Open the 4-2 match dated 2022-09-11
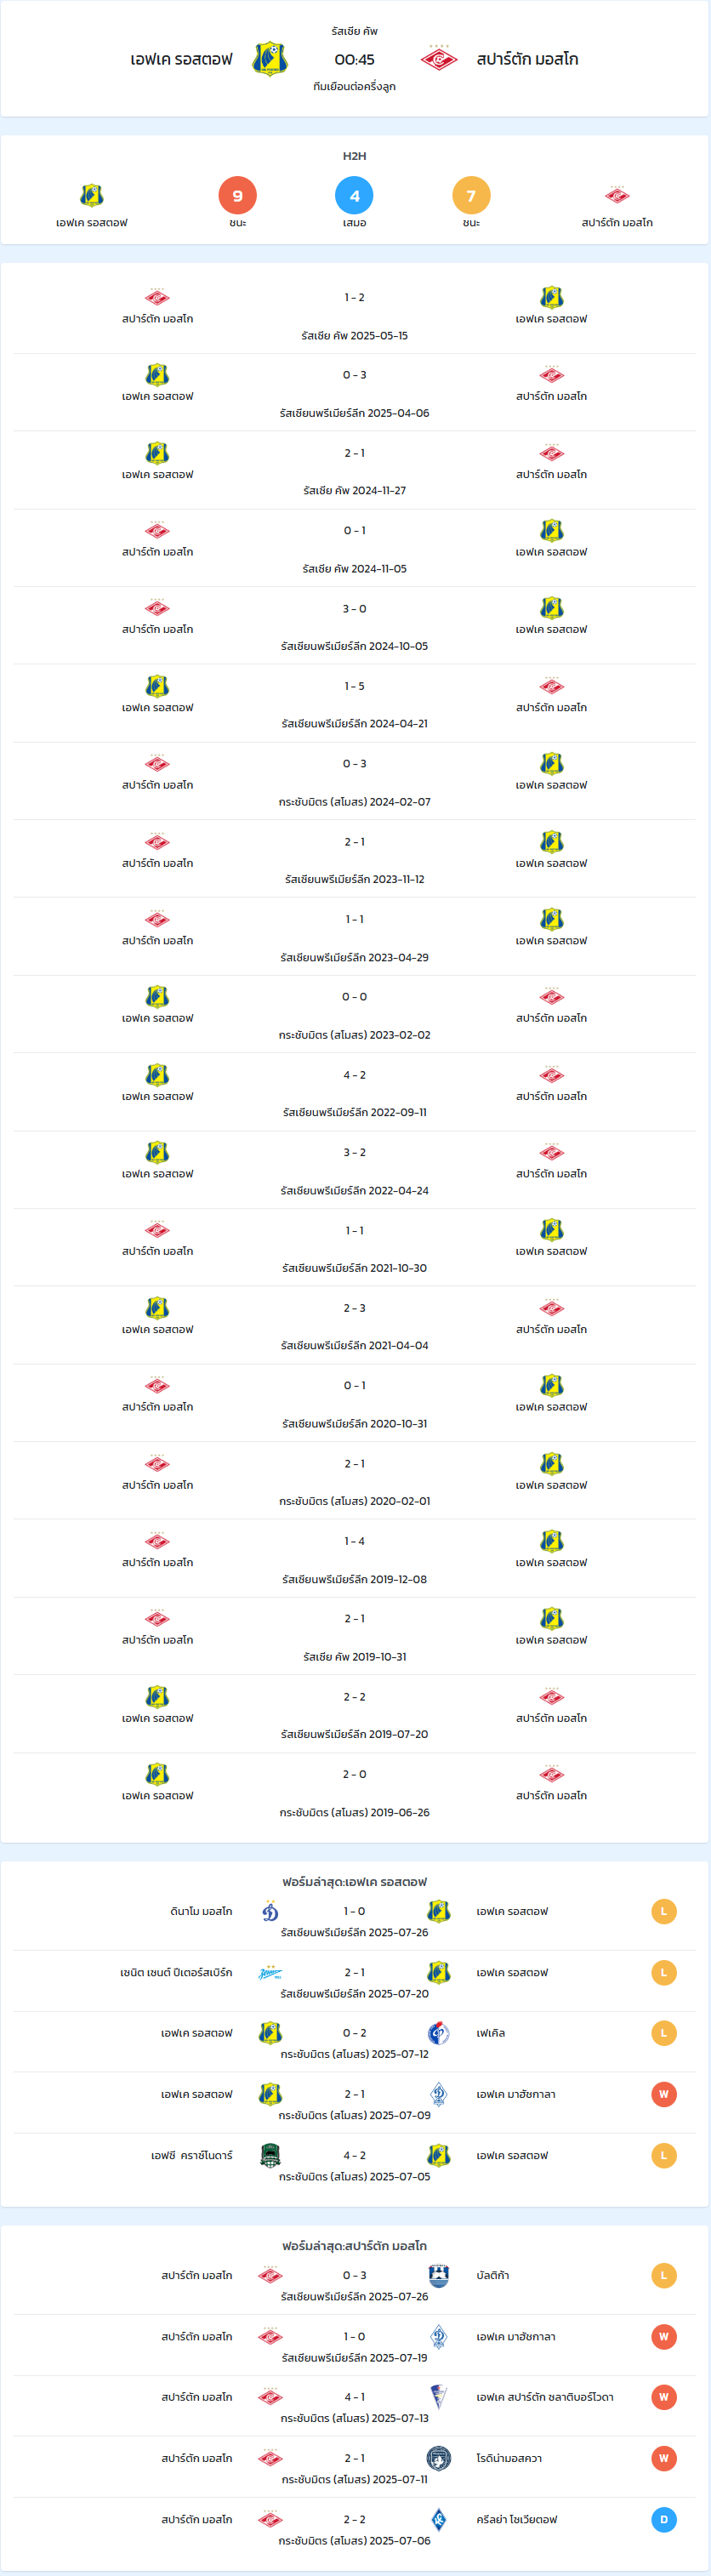This screenshot has height=2576, width=711. [x=354, y=1093]
